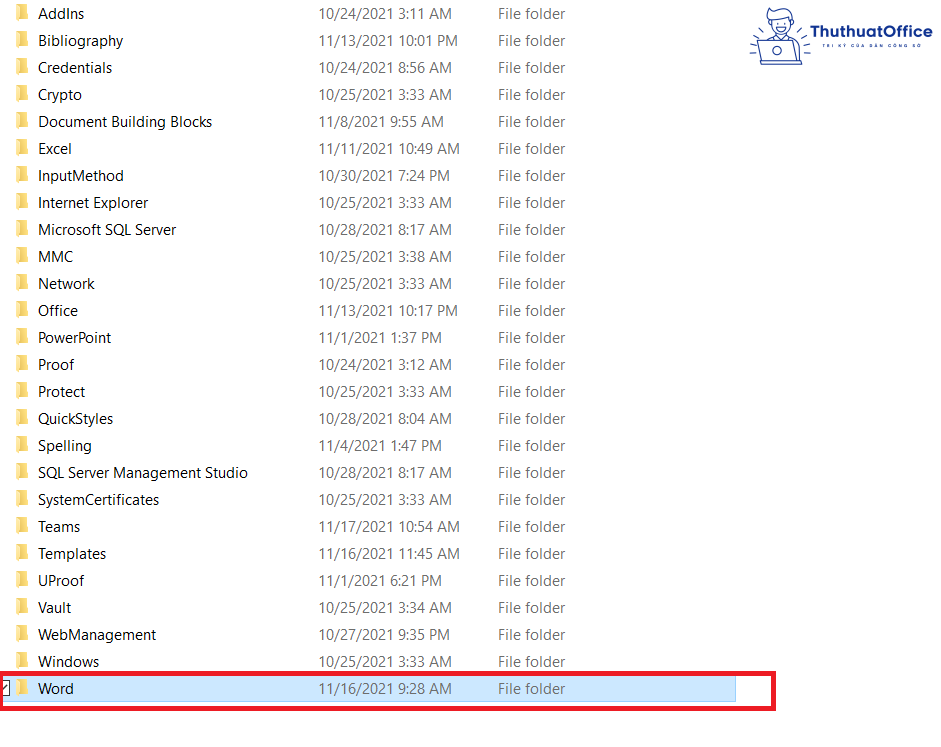Click the QuickStyles folder icon

click(x=22, y=418)
